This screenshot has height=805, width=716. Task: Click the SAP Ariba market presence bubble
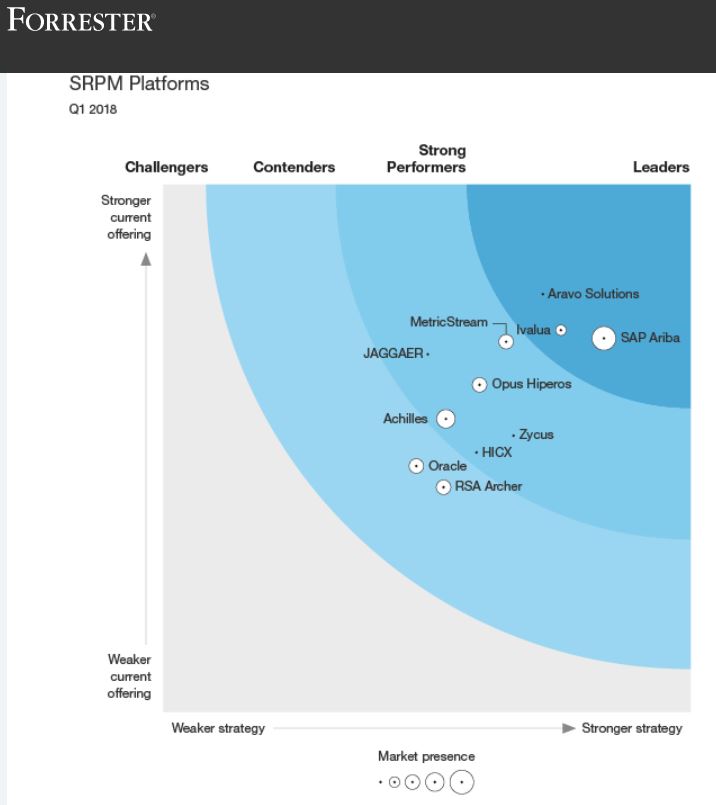[x=604, y=338]
